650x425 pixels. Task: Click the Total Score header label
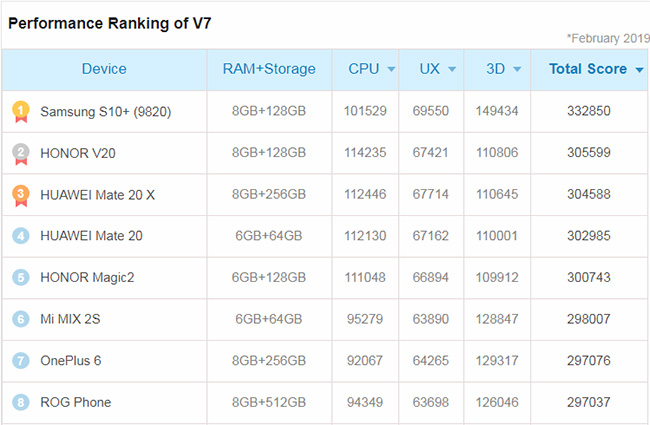pos(588,69)
